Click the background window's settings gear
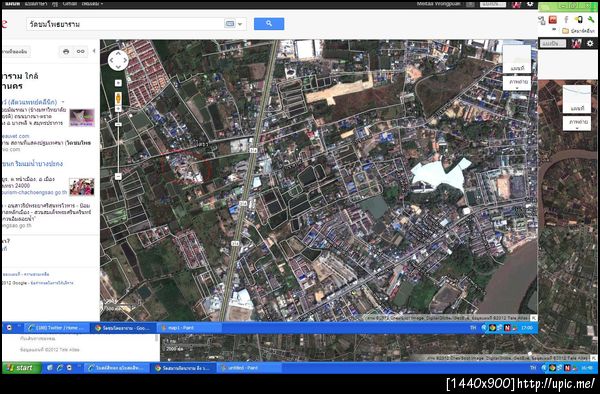600x394 pixels. click(x=590, y=43)
